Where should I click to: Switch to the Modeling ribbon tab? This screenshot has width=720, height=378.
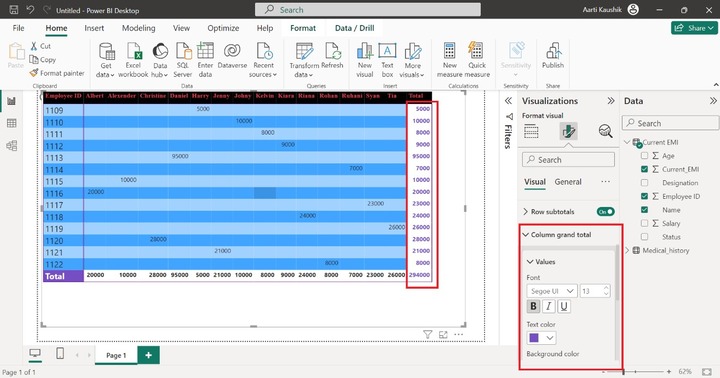138,28
